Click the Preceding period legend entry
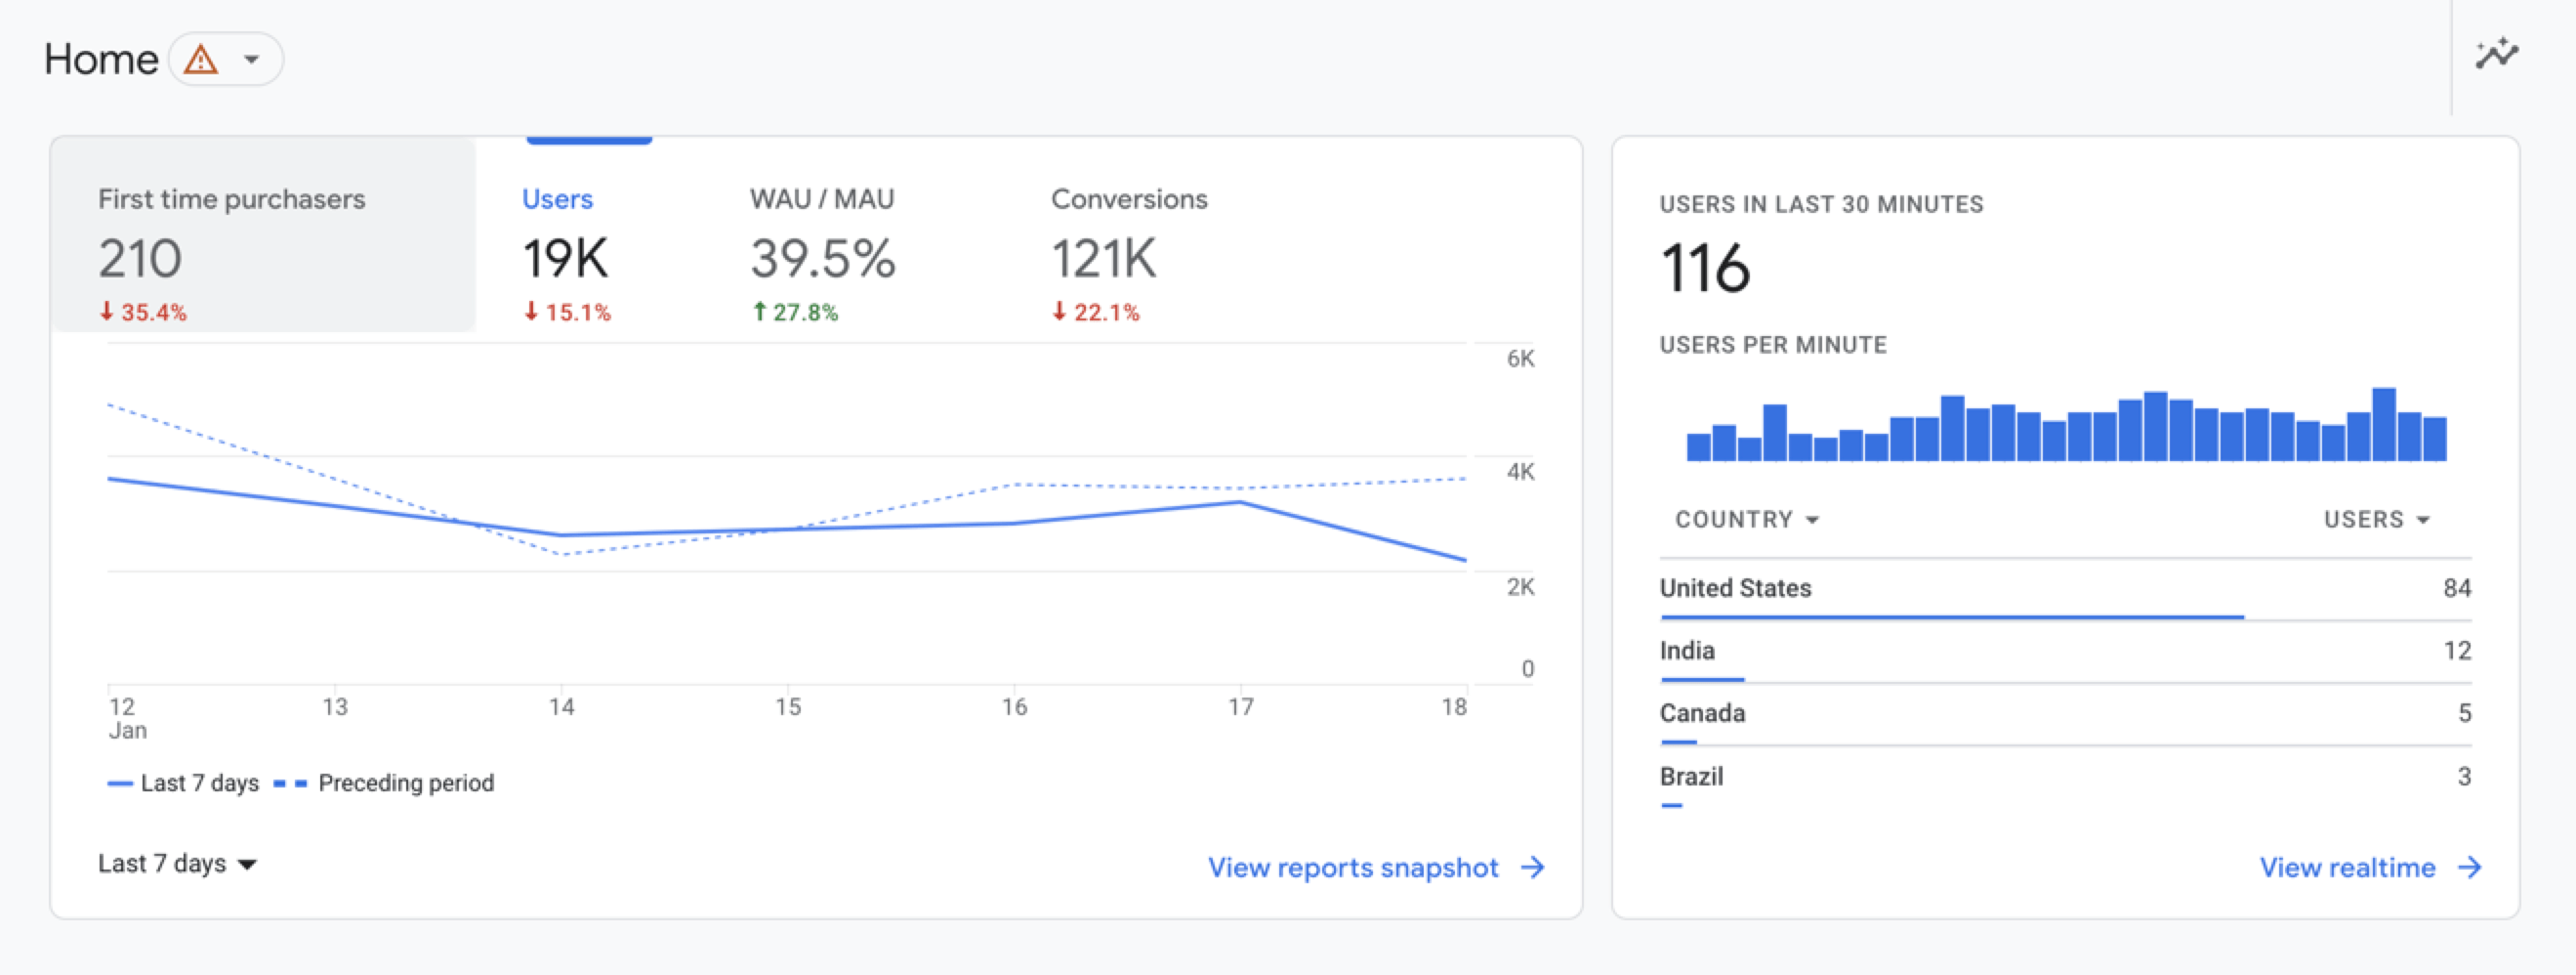 point(384,783)
